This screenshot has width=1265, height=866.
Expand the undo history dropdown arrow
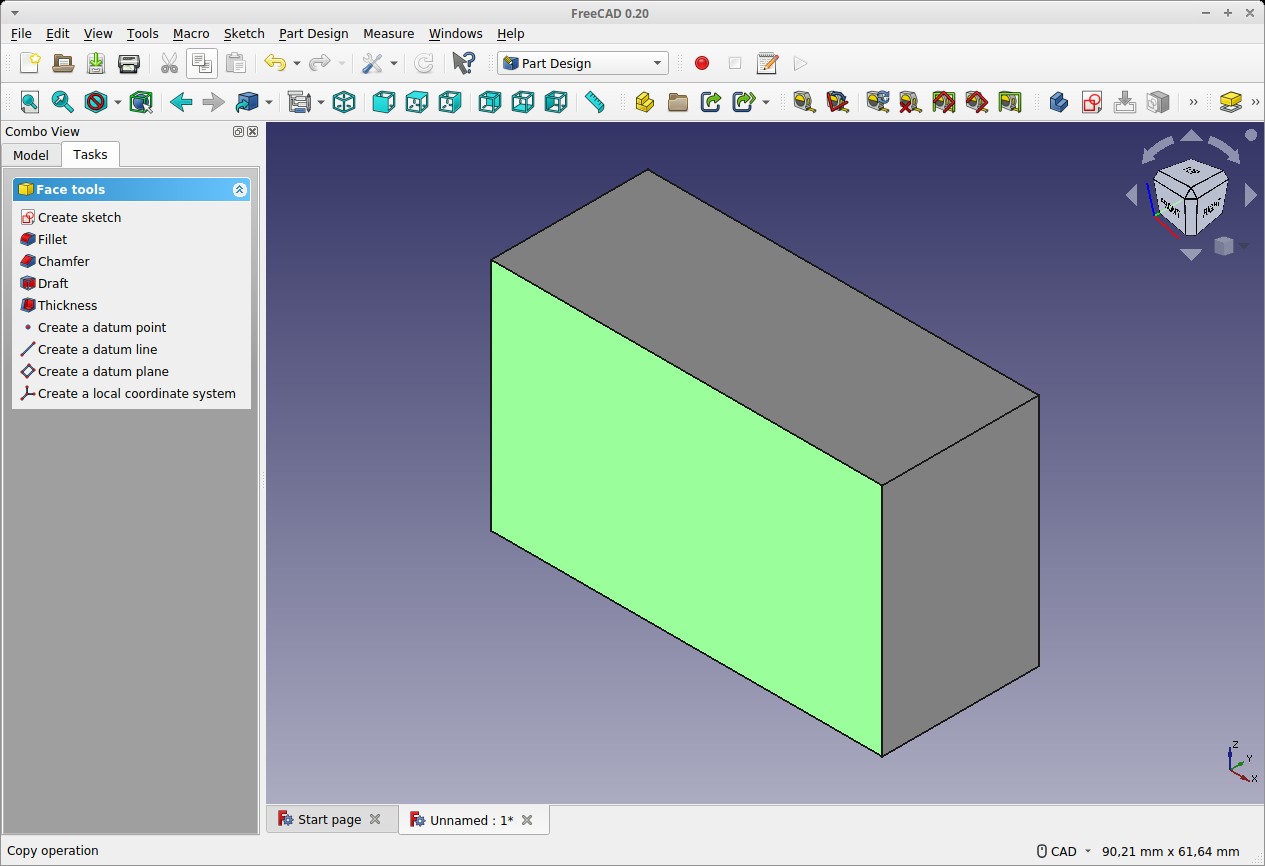296,63
